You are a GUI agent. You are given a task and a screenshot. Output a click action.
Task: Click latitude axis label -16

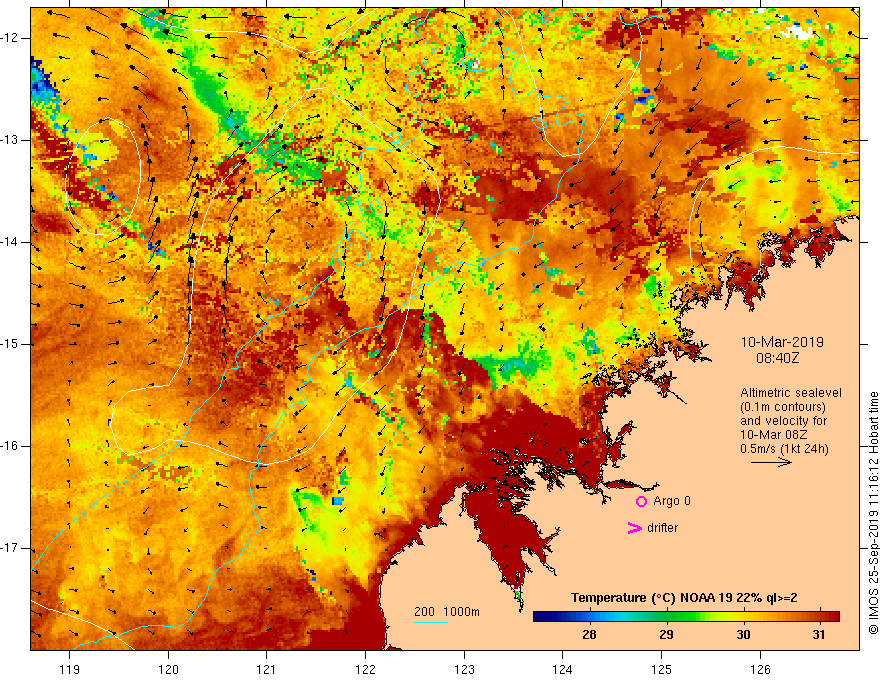[x=10, y=446]
